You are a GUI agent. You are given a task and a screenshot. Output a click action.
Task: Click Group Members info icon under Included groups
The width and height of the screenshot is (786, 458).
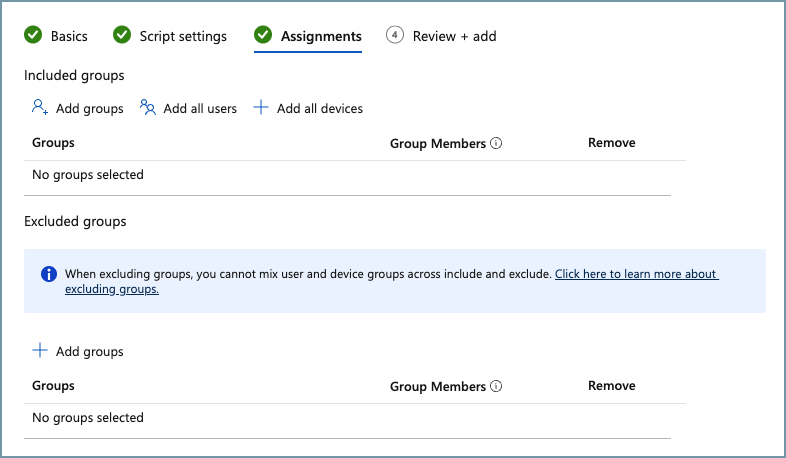[x=497, y=144]
